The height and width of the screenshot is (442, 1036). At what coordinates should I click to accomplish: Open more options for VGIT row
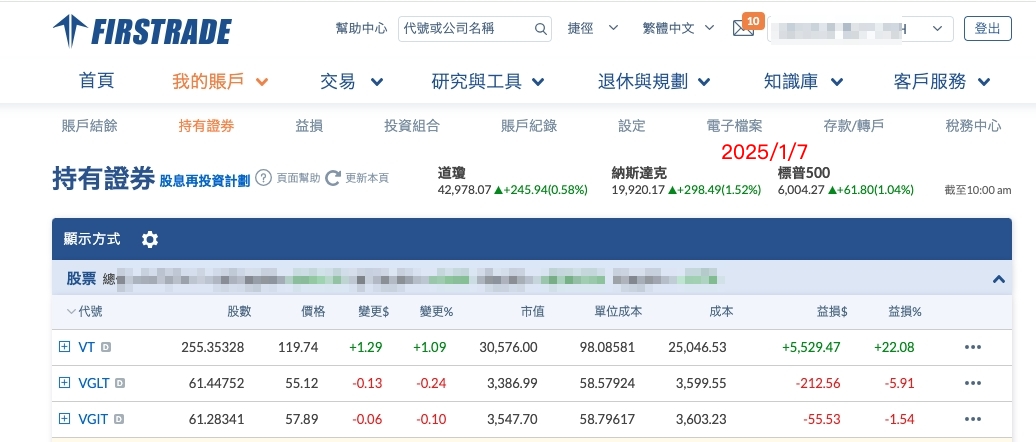[x=973, y=419]
